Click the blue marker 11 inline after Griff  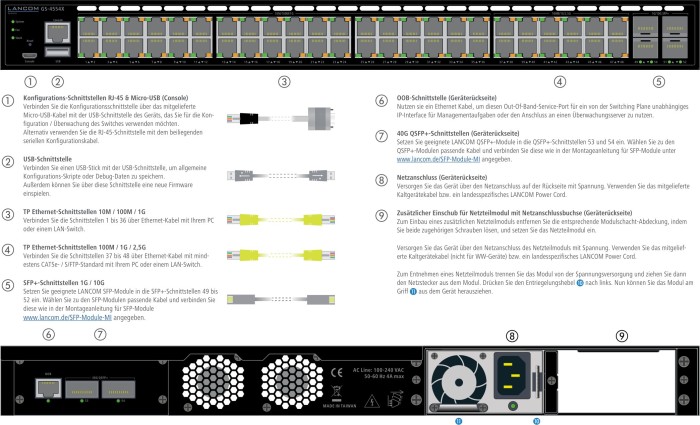point(413,292)
